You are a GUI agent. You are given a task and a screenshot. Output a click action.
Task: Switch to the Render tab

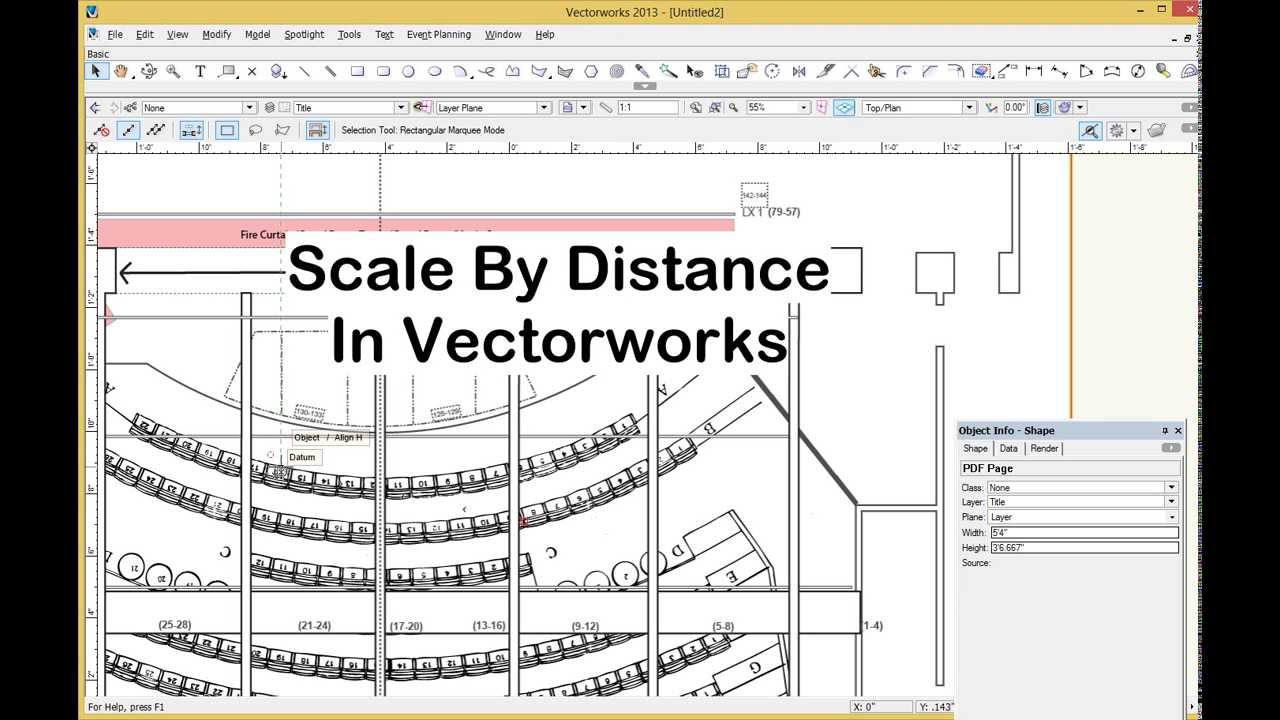[x=1044, y=448]
